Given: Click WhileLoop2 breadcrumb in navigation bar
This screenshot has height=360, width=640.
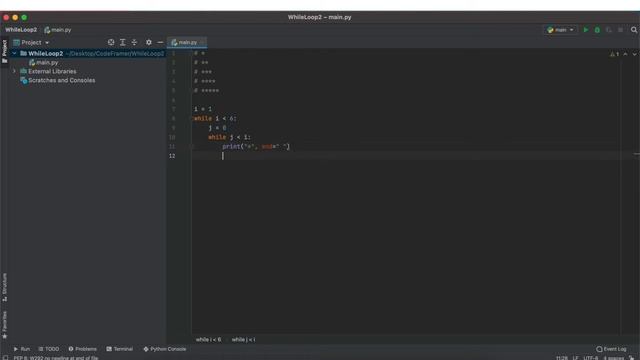Looking at the screenshot, I should [x=21, y=30].
